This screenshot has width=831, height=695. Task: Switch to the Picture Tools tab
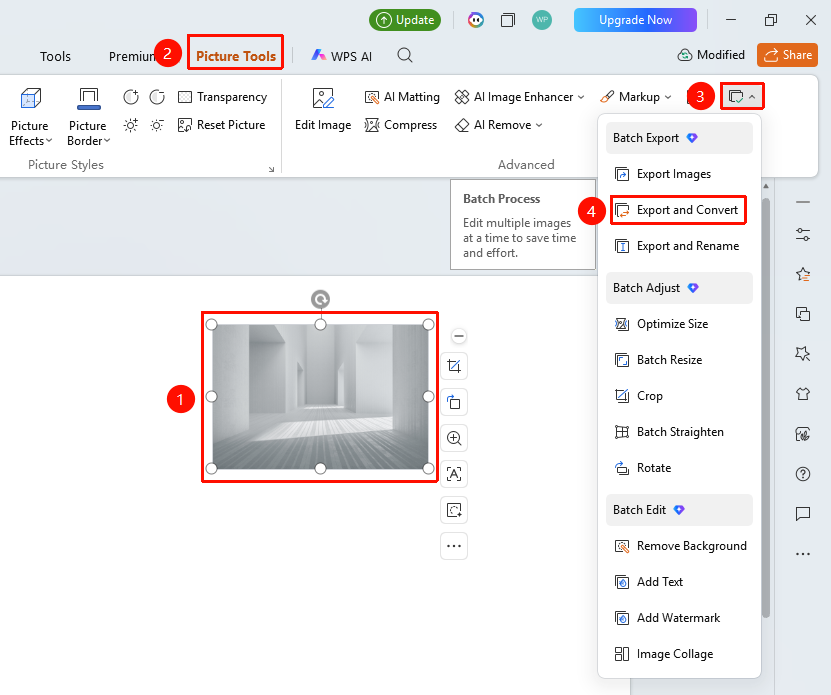236,56
